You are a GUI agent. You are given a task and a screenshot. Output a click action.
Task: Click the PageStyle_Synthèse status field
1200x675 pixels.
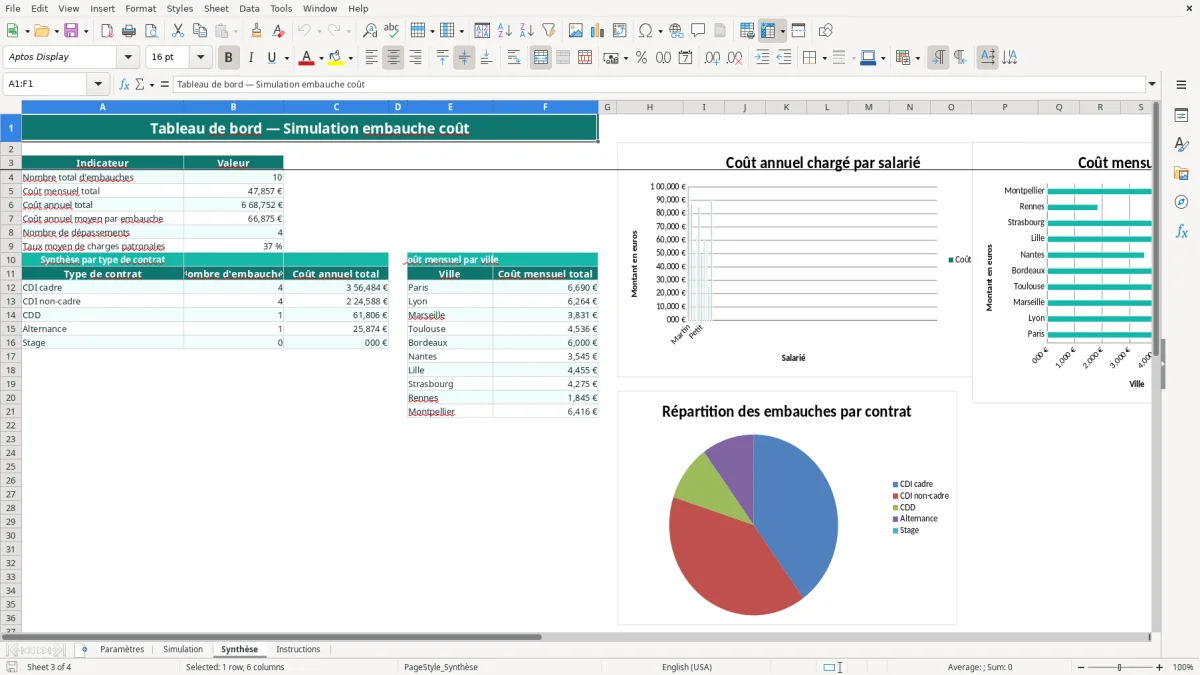tap(441, 667)
